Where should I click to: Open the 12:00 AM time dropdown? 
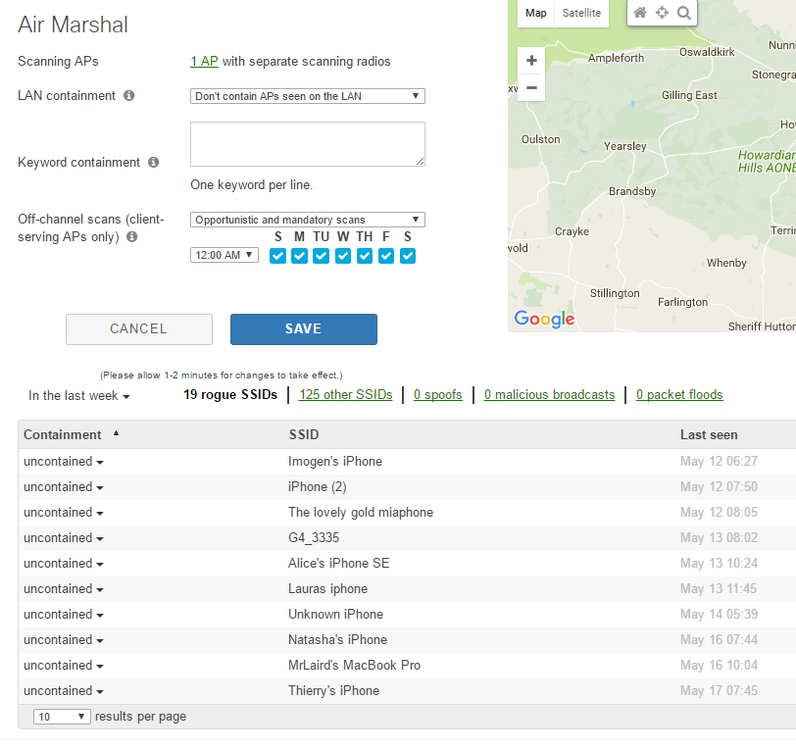pyautogui.click(x=224, y=255)
